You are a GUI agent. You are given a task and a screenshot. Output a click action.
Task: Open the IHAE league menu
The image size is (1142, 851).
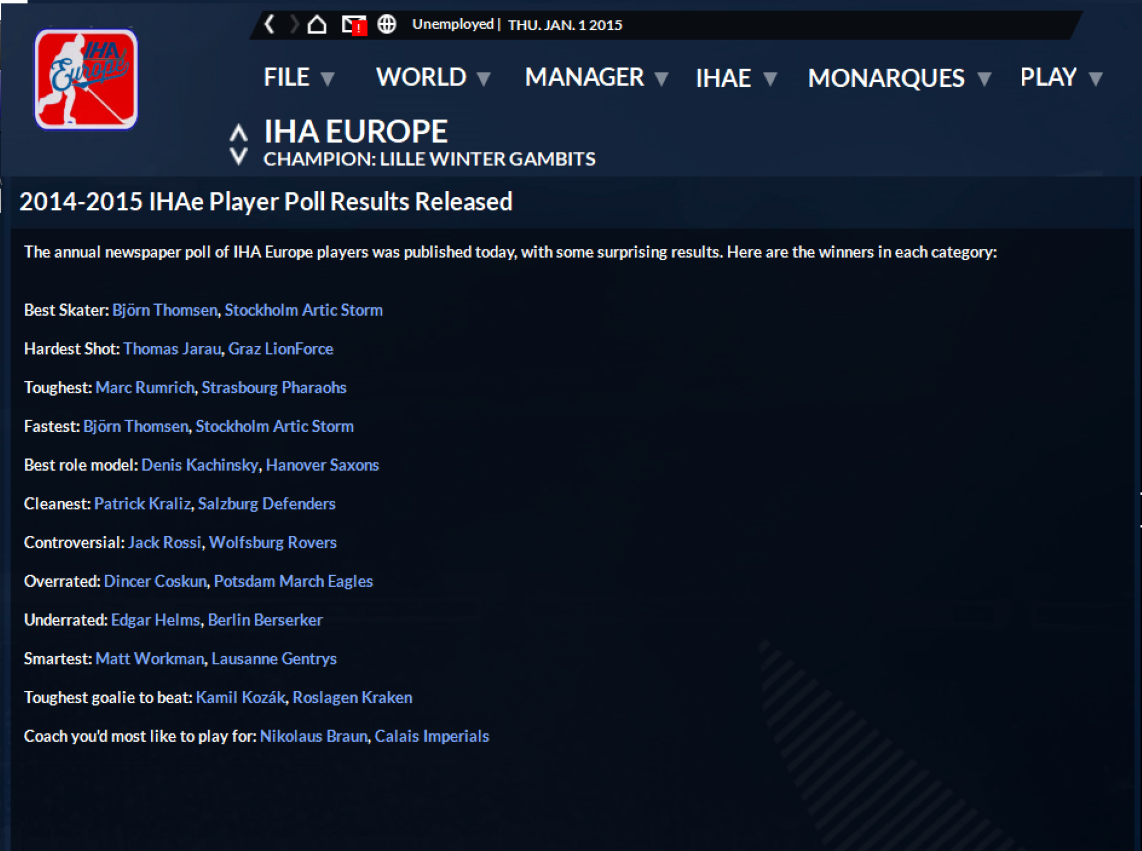(x=736, y=78)
